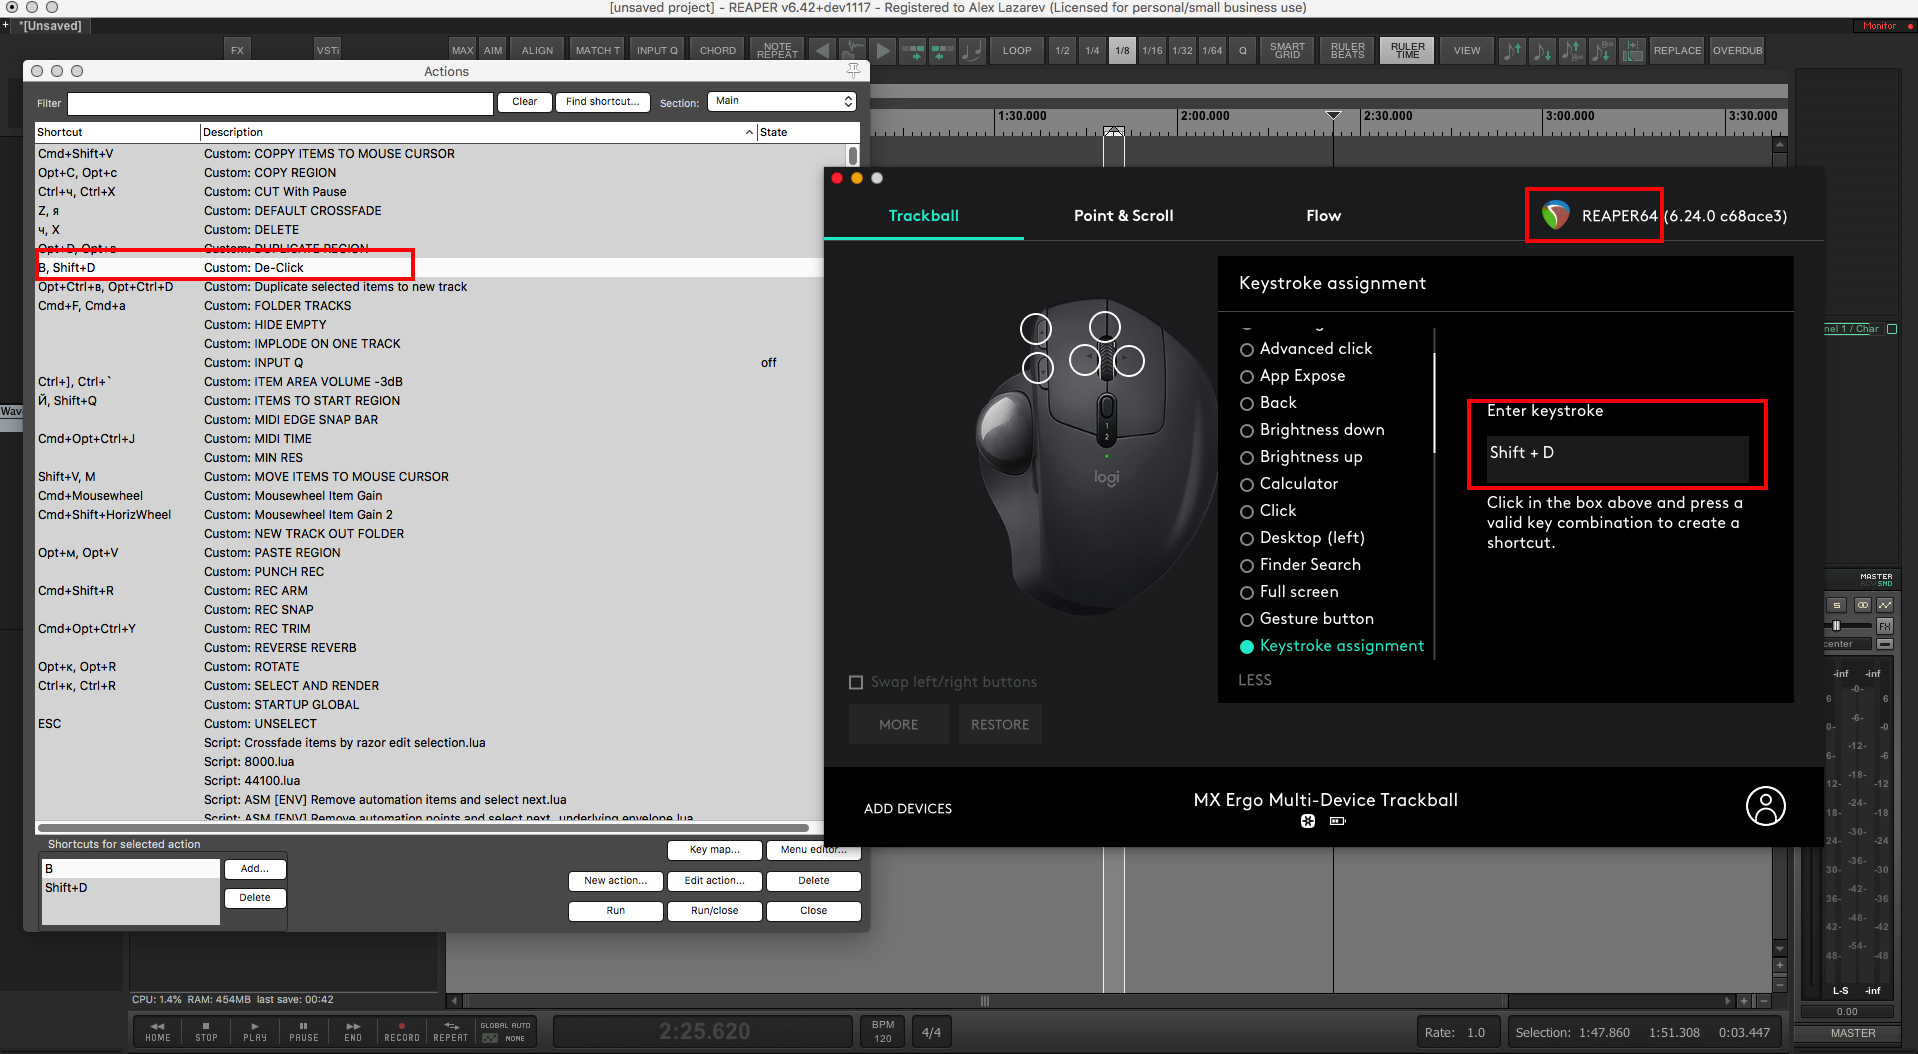The image size is (1918, 1054).
Task: Click the note-with-up-arrow icon after VIEW
Action: coord(1512,50)
